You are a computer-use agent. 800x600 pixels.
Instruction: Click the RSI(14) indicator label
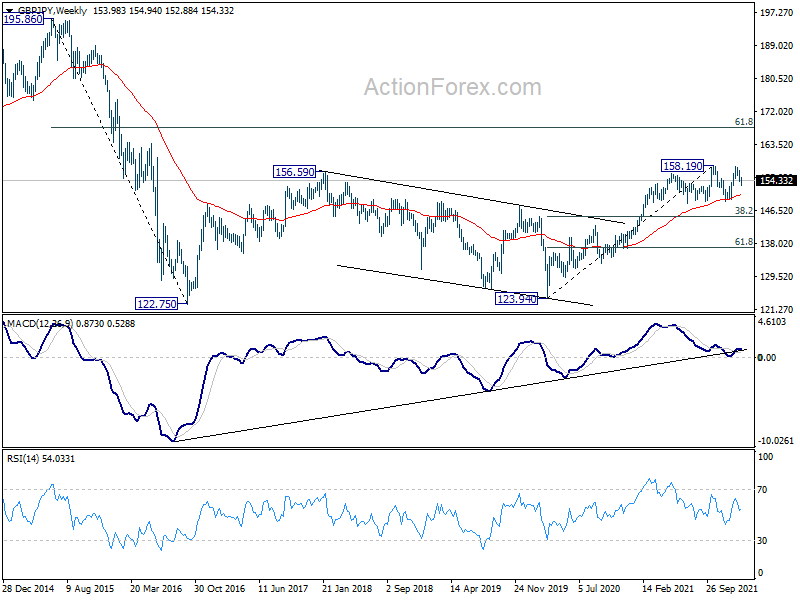[x=23, y=459]
